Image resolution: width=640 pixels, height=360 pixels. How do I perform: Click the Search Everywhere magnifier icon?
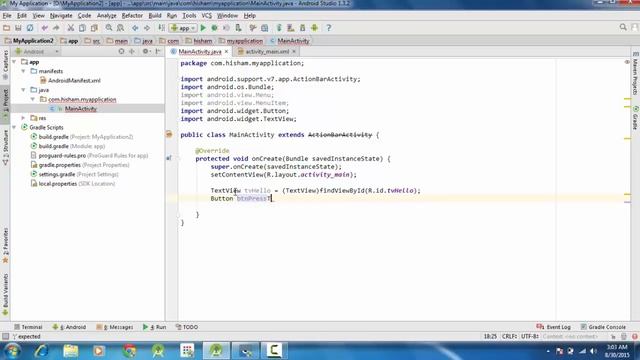(623, 27)
